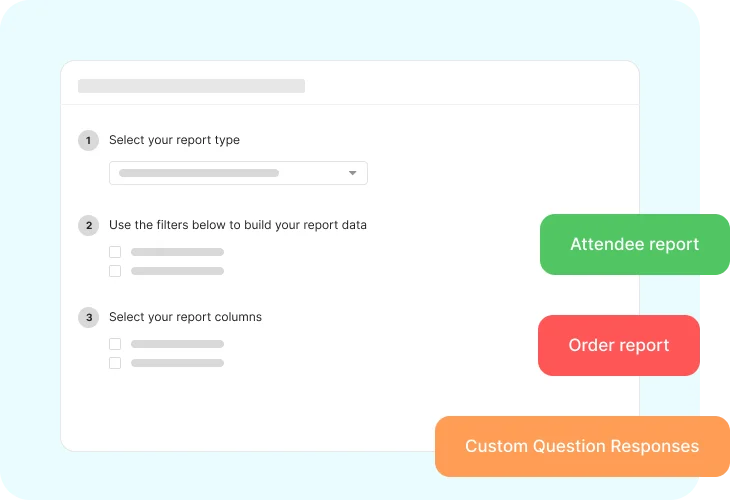Image resolution: width=730 pixels, height=500 pixels.
Task: Click the "Select your report type" label
Action: (x=174, y=140)
